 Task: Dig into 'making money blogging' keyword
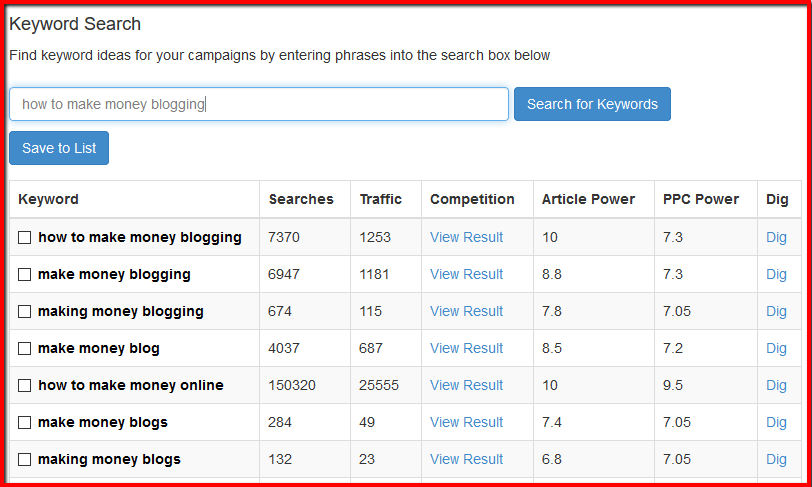pos(776,311)
